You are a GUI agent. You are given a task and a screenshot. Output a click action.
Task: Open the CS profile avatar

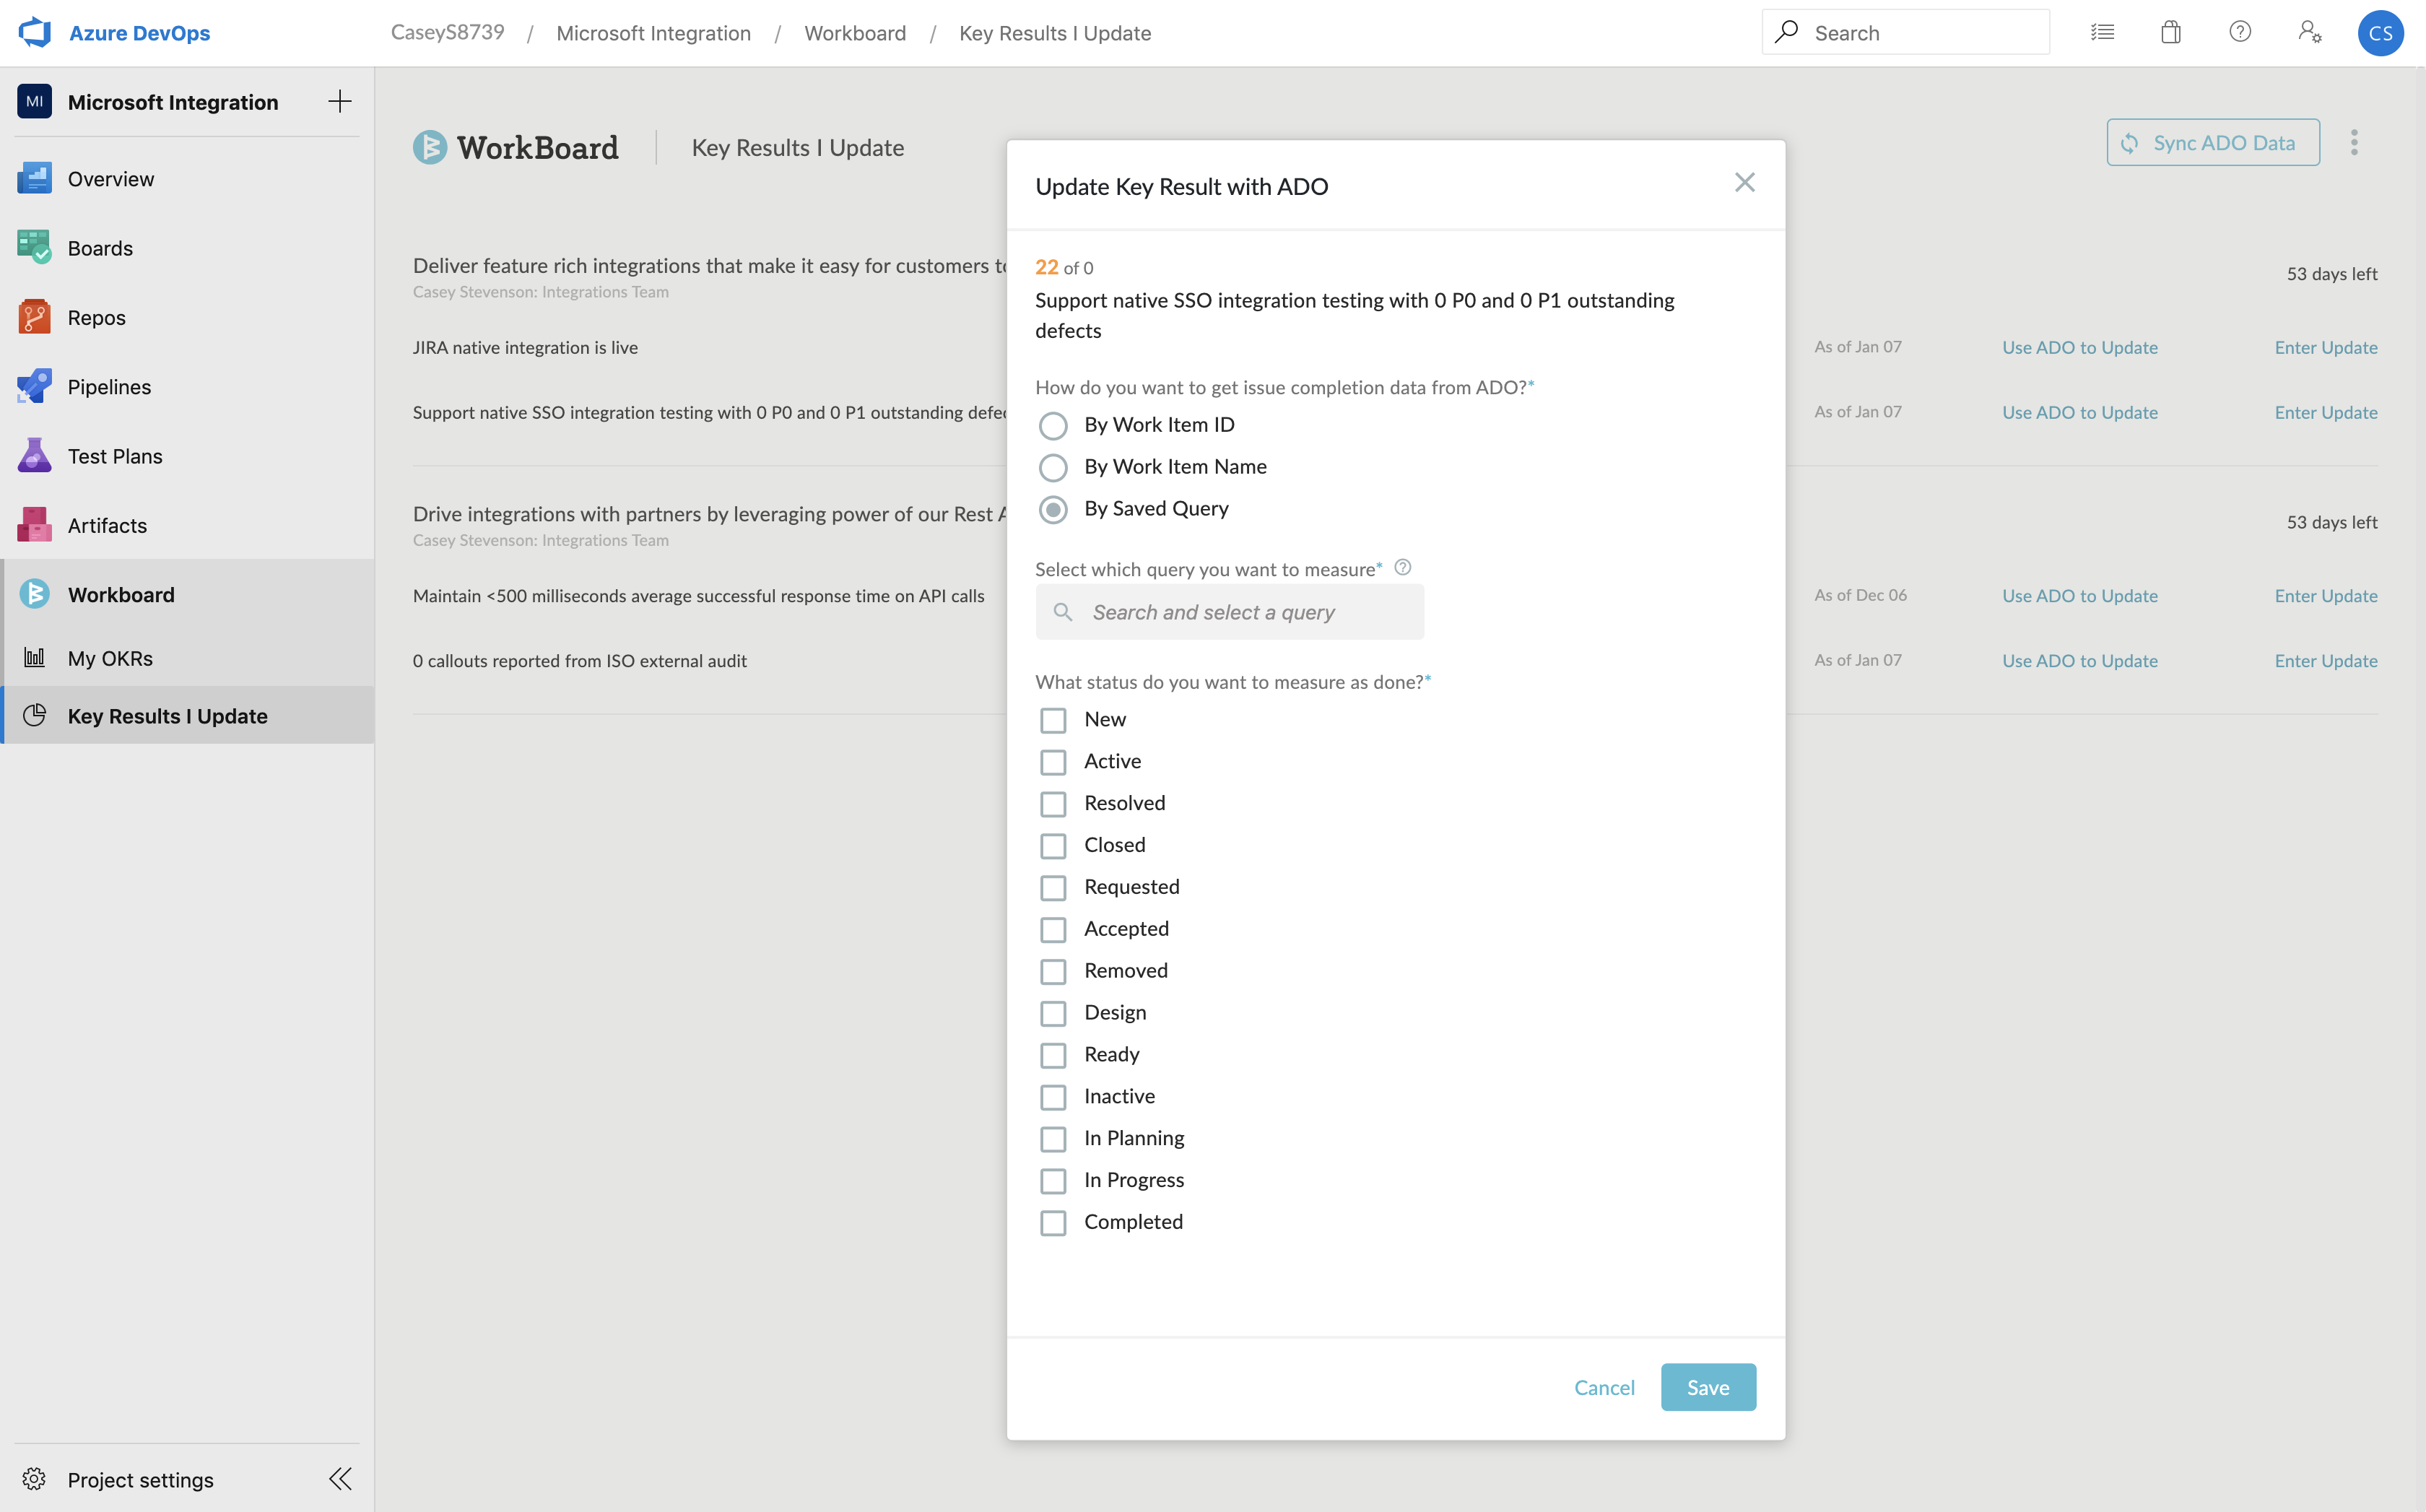point(2381,33)
